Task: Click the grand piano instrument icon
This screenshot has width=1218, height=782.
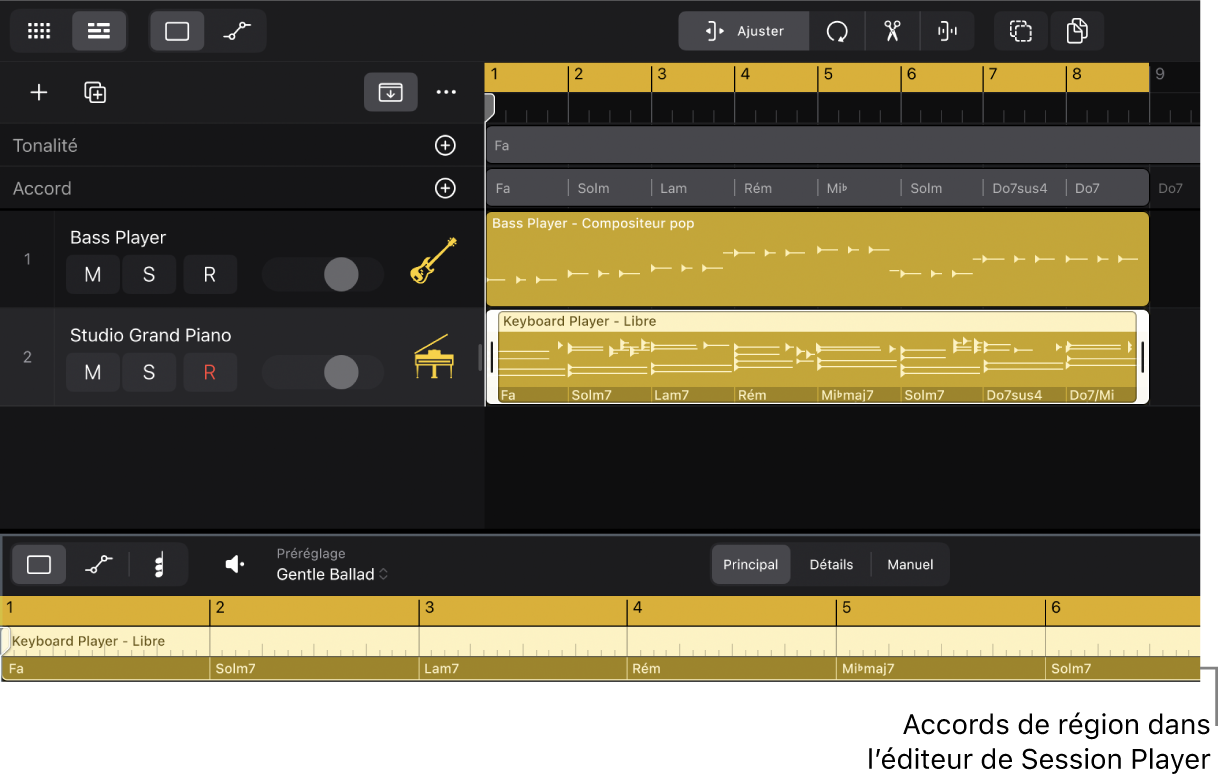Action: tap(433, 357)
